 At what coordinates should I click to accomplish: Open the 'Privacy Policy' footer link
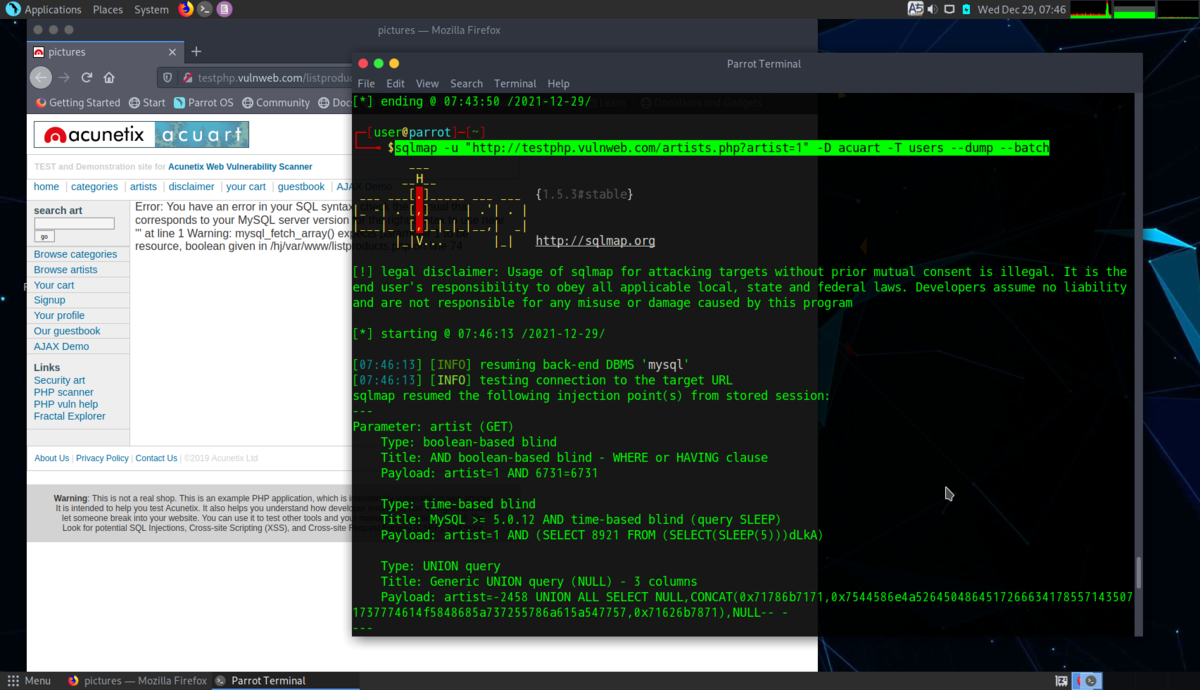(102, 458)
